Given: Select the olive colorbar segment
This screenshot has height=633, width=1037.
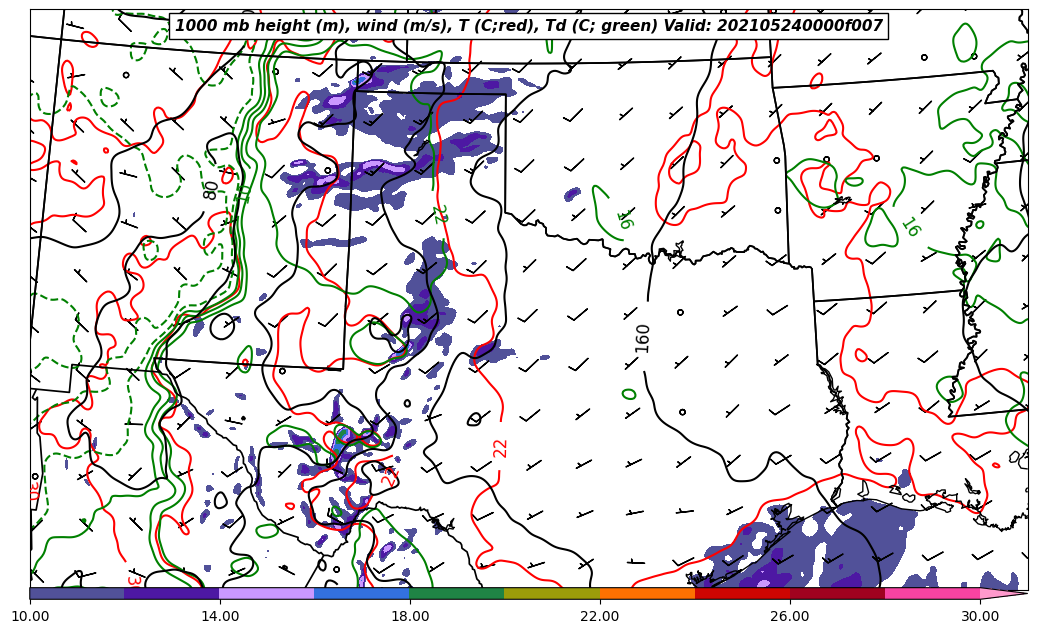Looking at the screenshot, I should [551, 593].
